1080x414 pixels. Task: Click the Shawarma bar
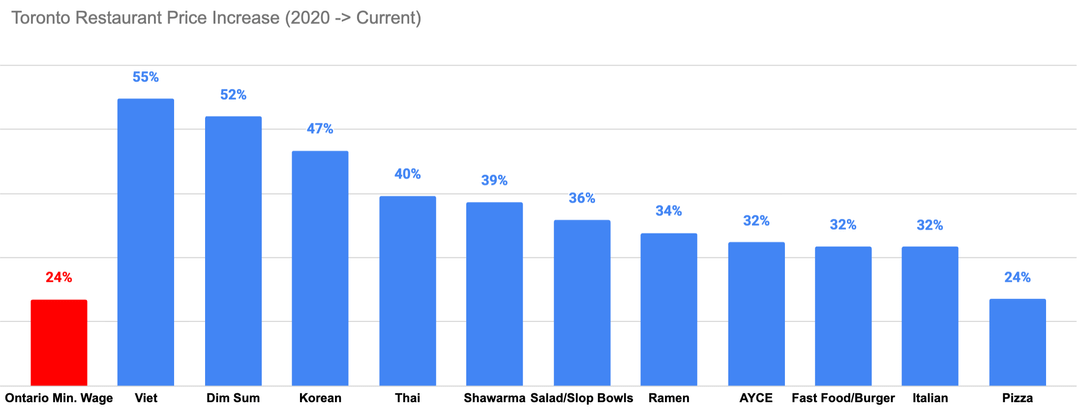click(x=494, y=293)
